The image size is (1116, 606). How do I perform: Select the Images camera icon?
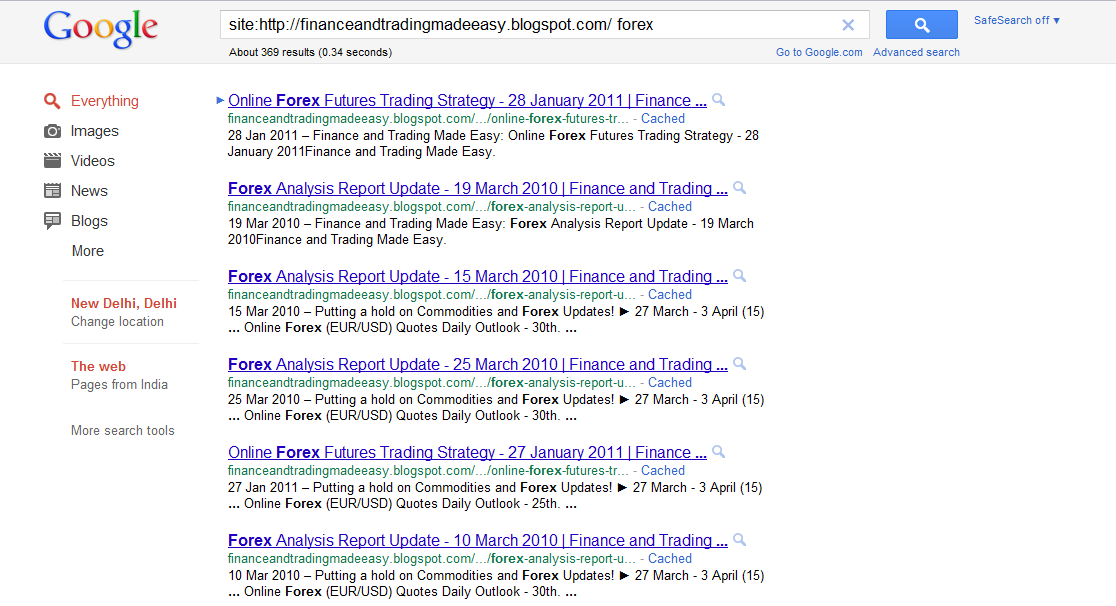(x=52, y=130)
